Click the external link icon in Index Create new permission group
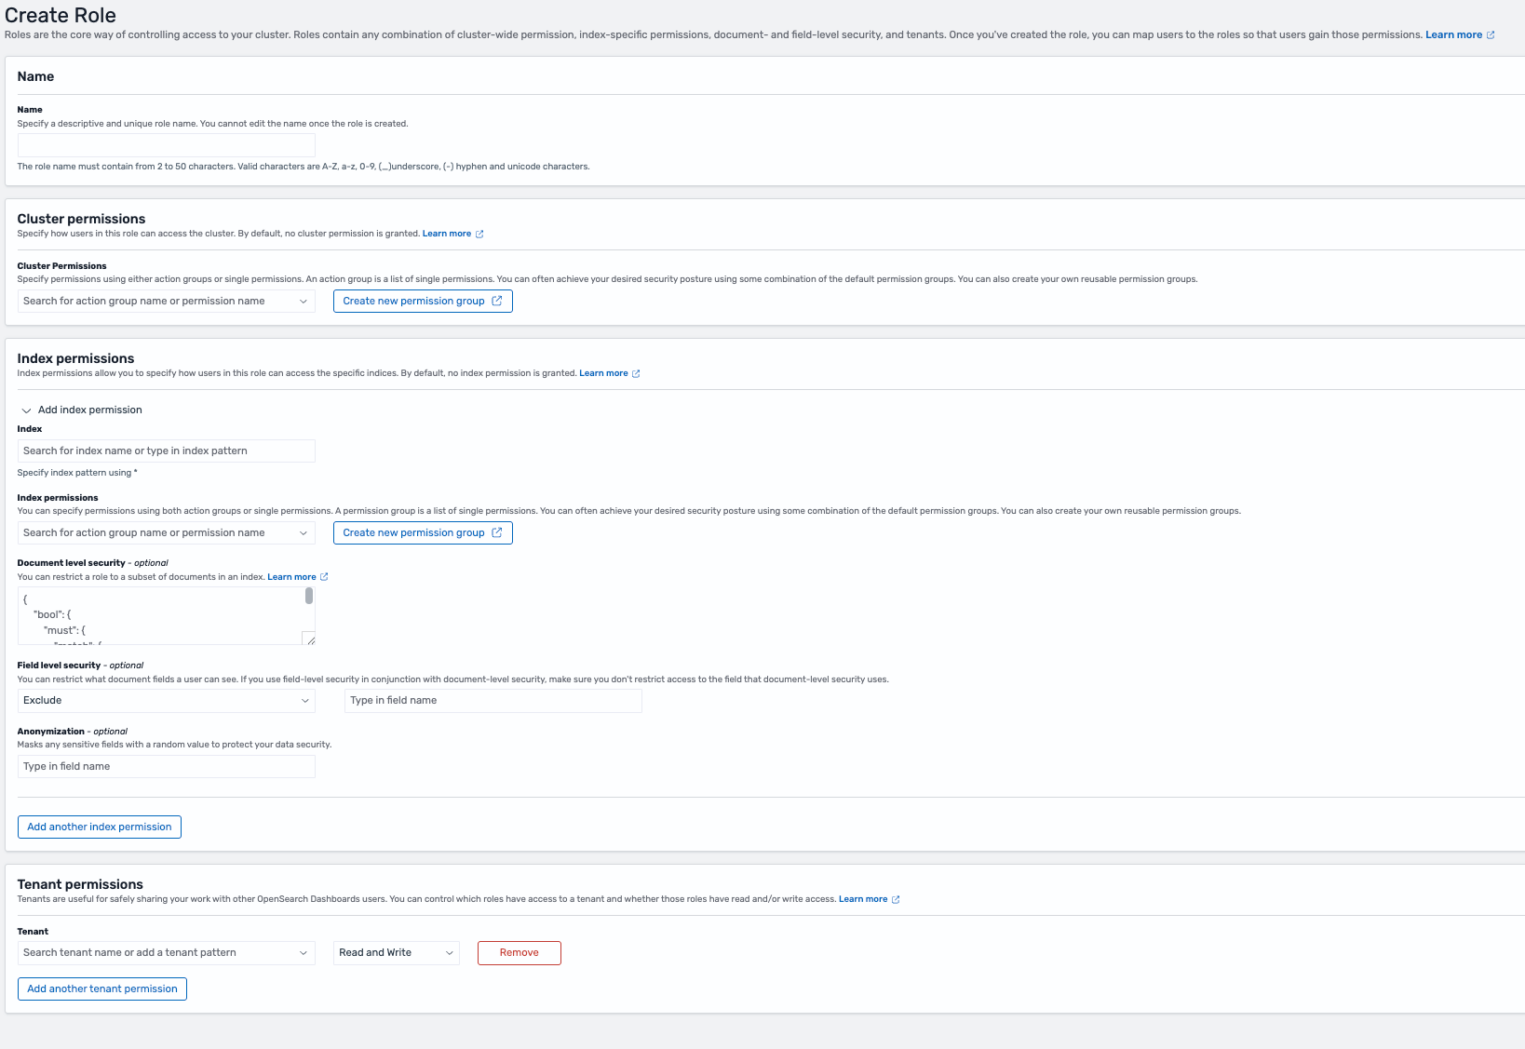This screenshot has width=1525, height=1049. 497,533
